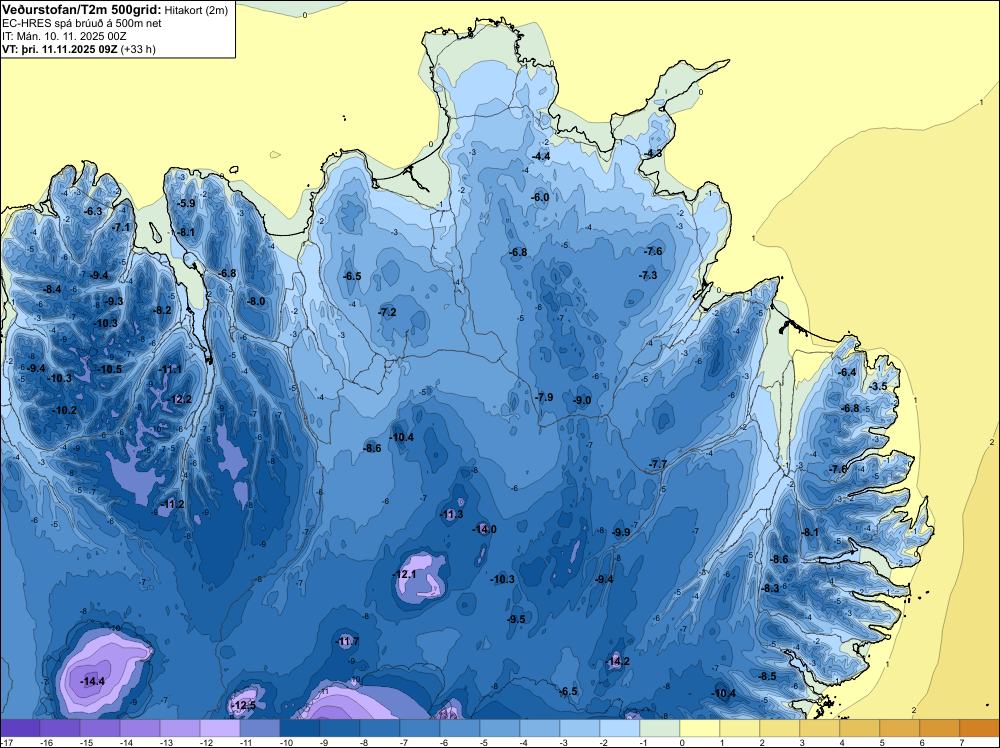Click the -14.2 temperature label

click(x=617, y=661)
